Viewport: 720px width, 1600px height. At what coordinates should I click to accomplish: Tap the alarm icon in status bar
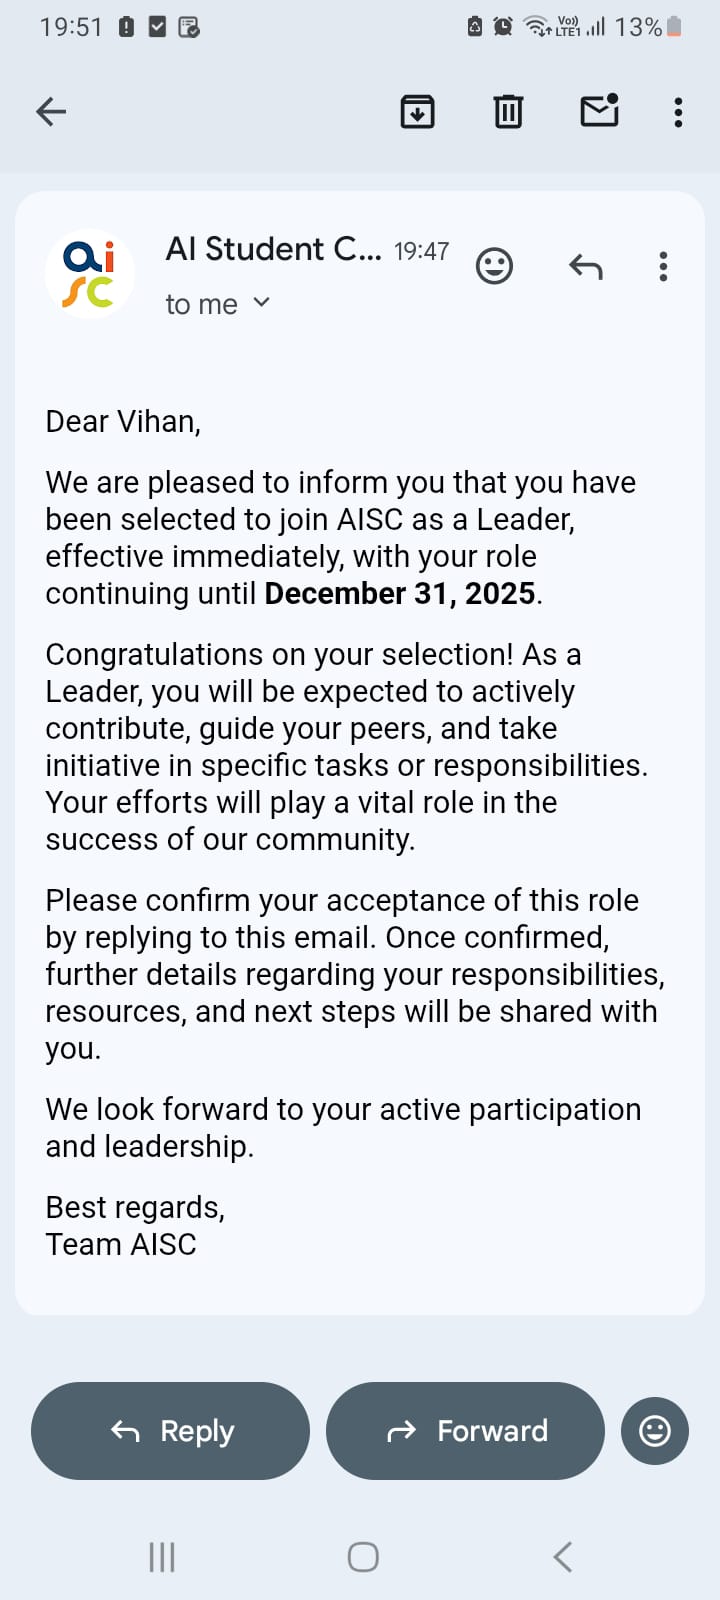pyautogui.click(x=503, y=27)
